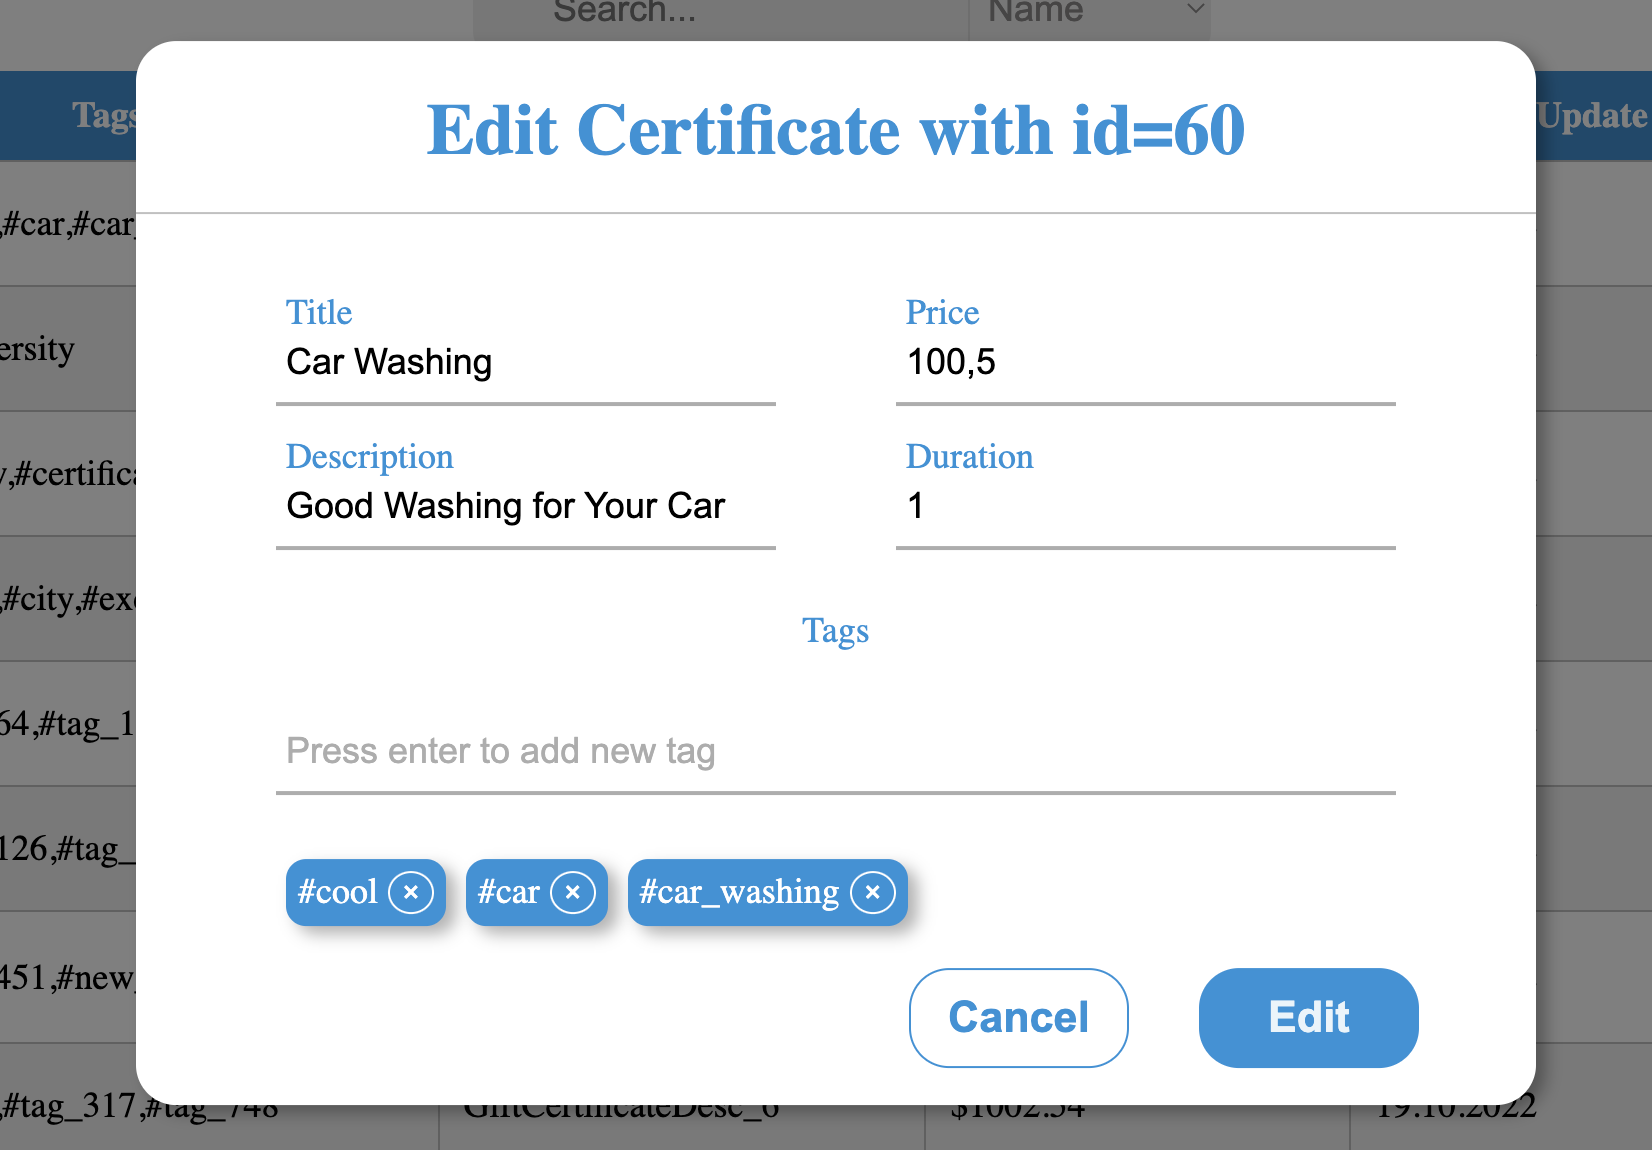Click the new tag input field
The image size is (1652, 1150).
[x=836, y=751]
